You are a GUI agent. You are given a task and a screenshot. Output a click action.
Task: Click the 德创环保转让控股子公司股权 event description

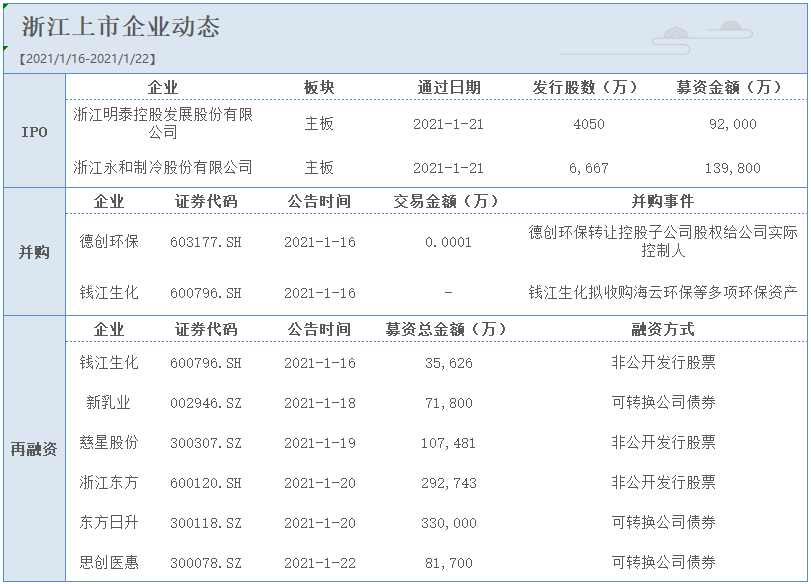click(663, 242)
